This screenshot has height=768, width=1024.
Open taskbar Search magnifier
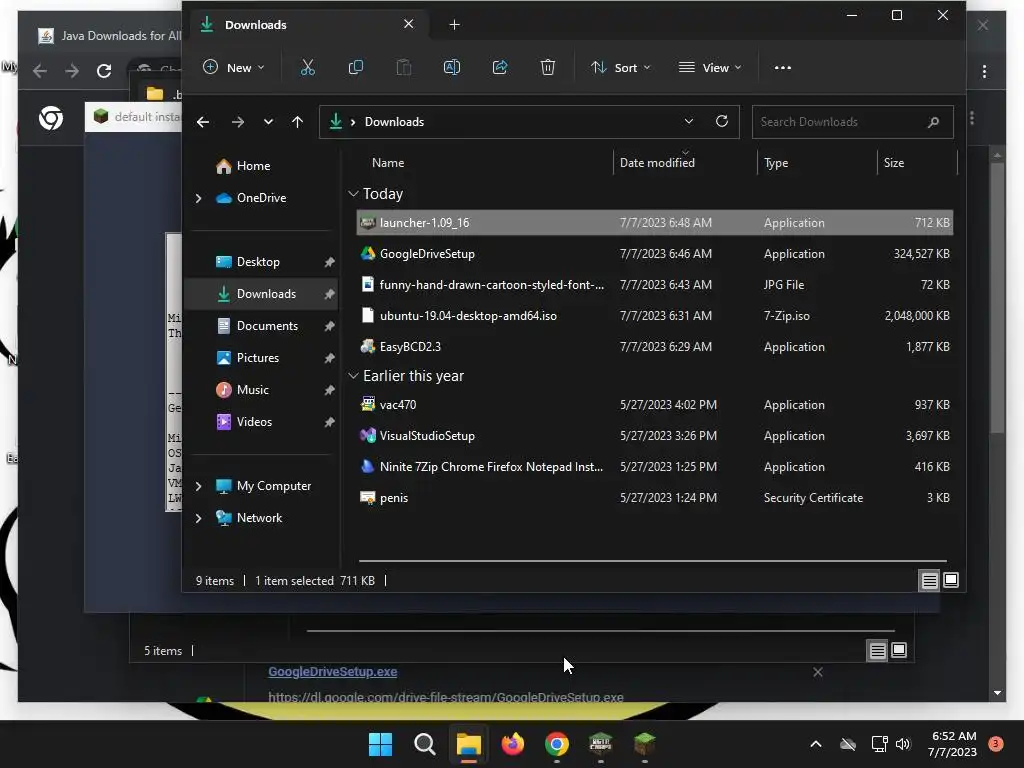click(x=424, y=744)
